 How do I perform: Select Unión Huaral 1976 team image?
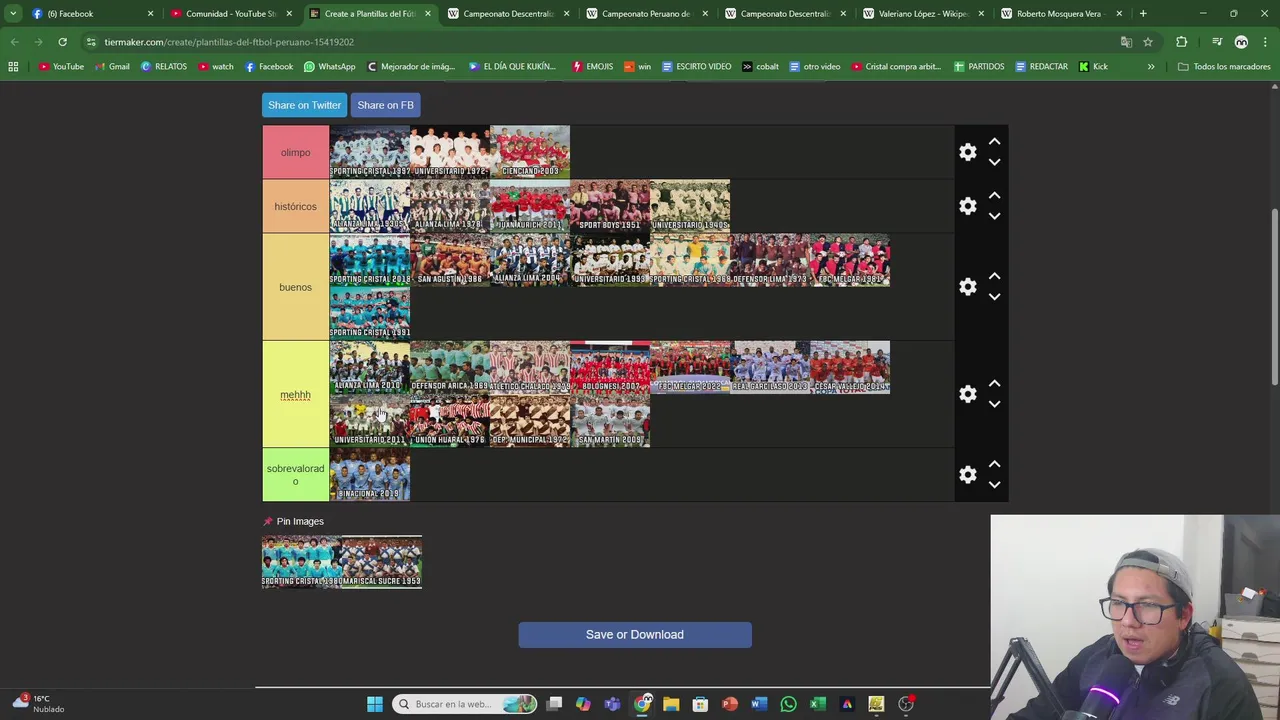tap(450, 421)
